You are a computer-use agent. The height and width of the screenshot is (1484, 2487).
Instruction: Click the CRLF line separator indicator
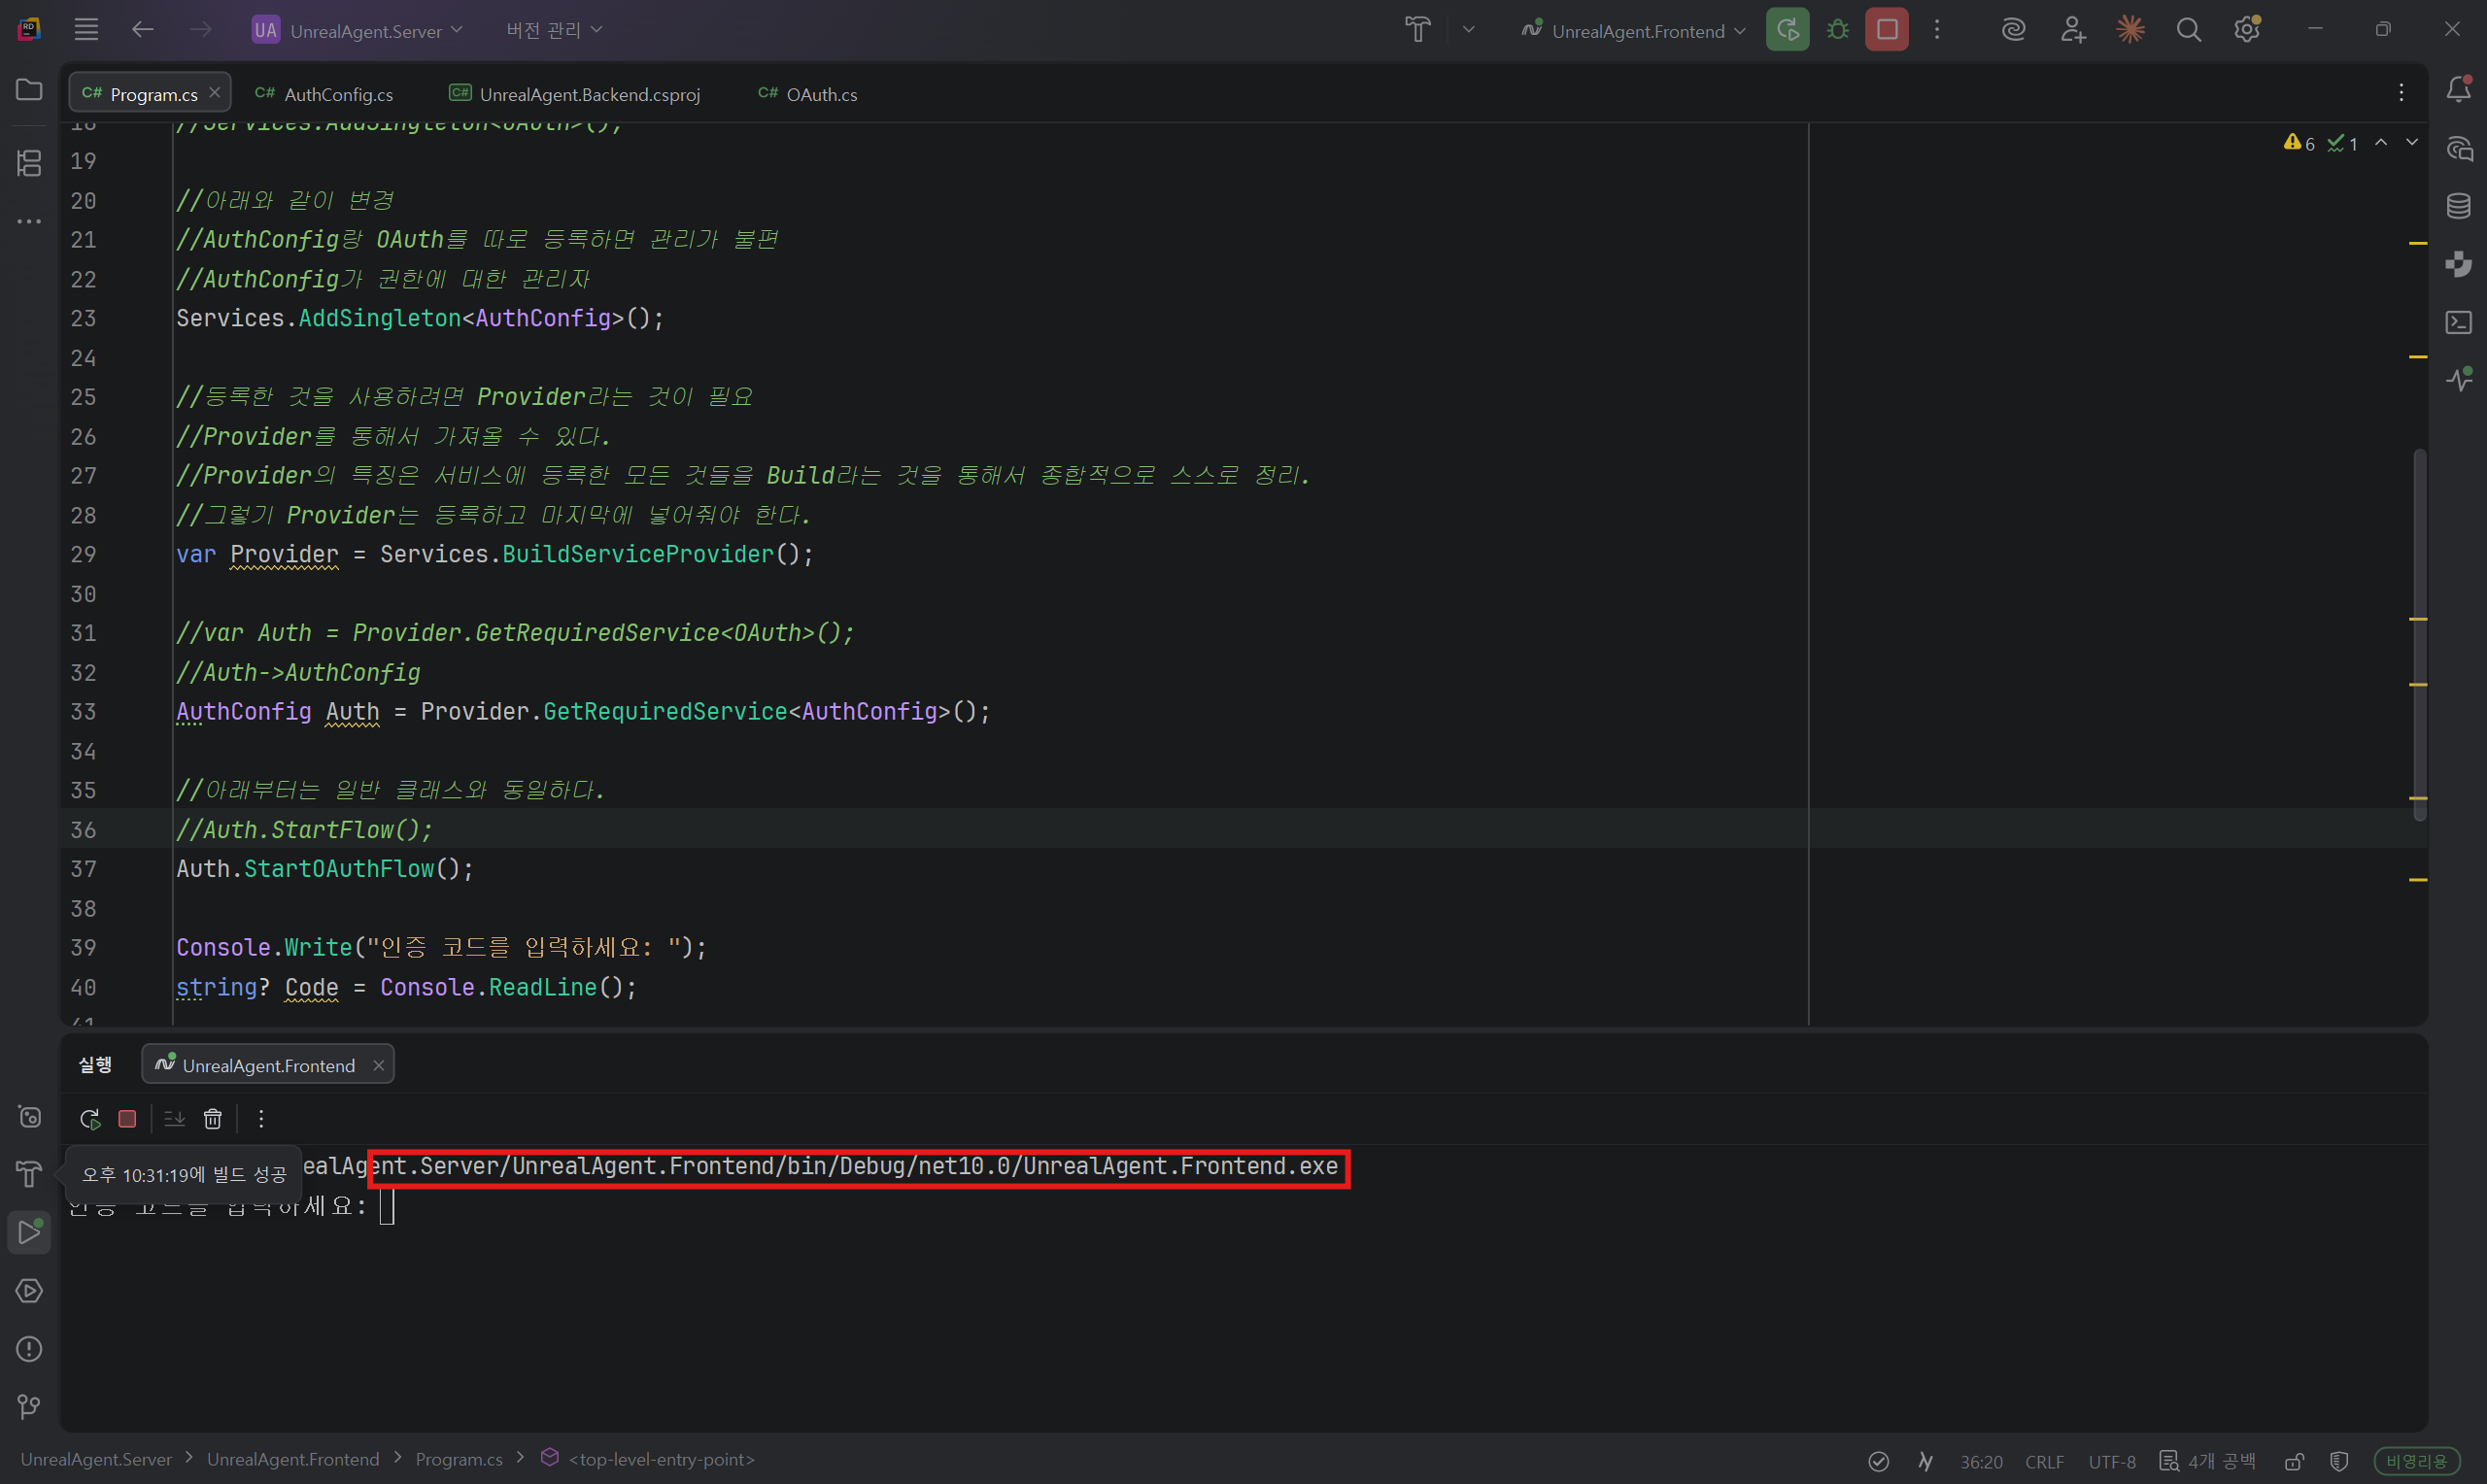coord(2043,1461)
